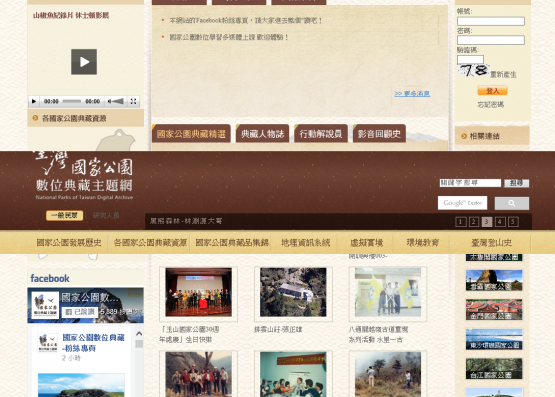This screenshot has width=555, height=397.
Task: Go to slide 2 in banner pager
Action: tap(474, 222)
